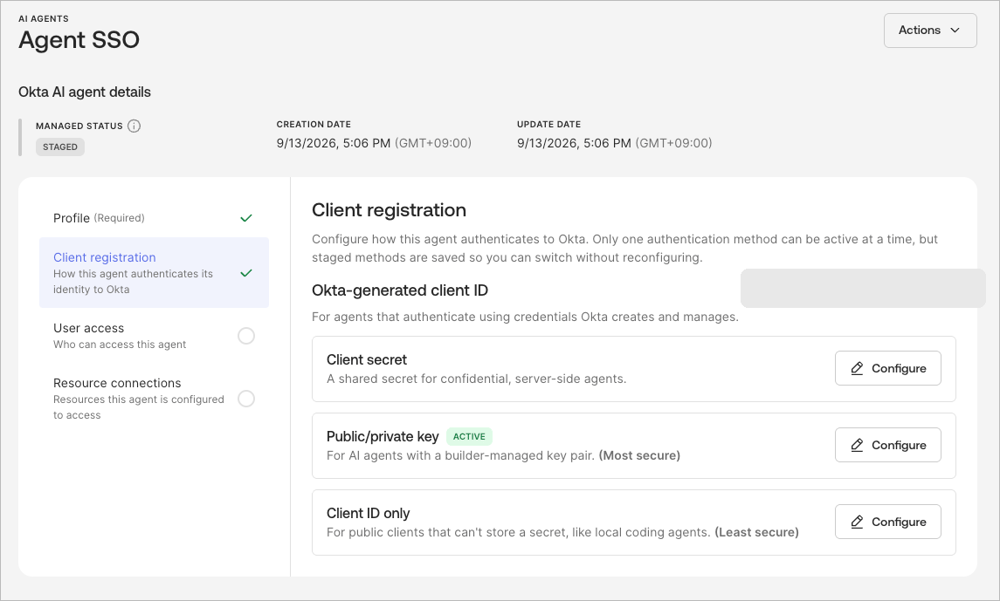Click the Client secret title text

pos(367,360)
